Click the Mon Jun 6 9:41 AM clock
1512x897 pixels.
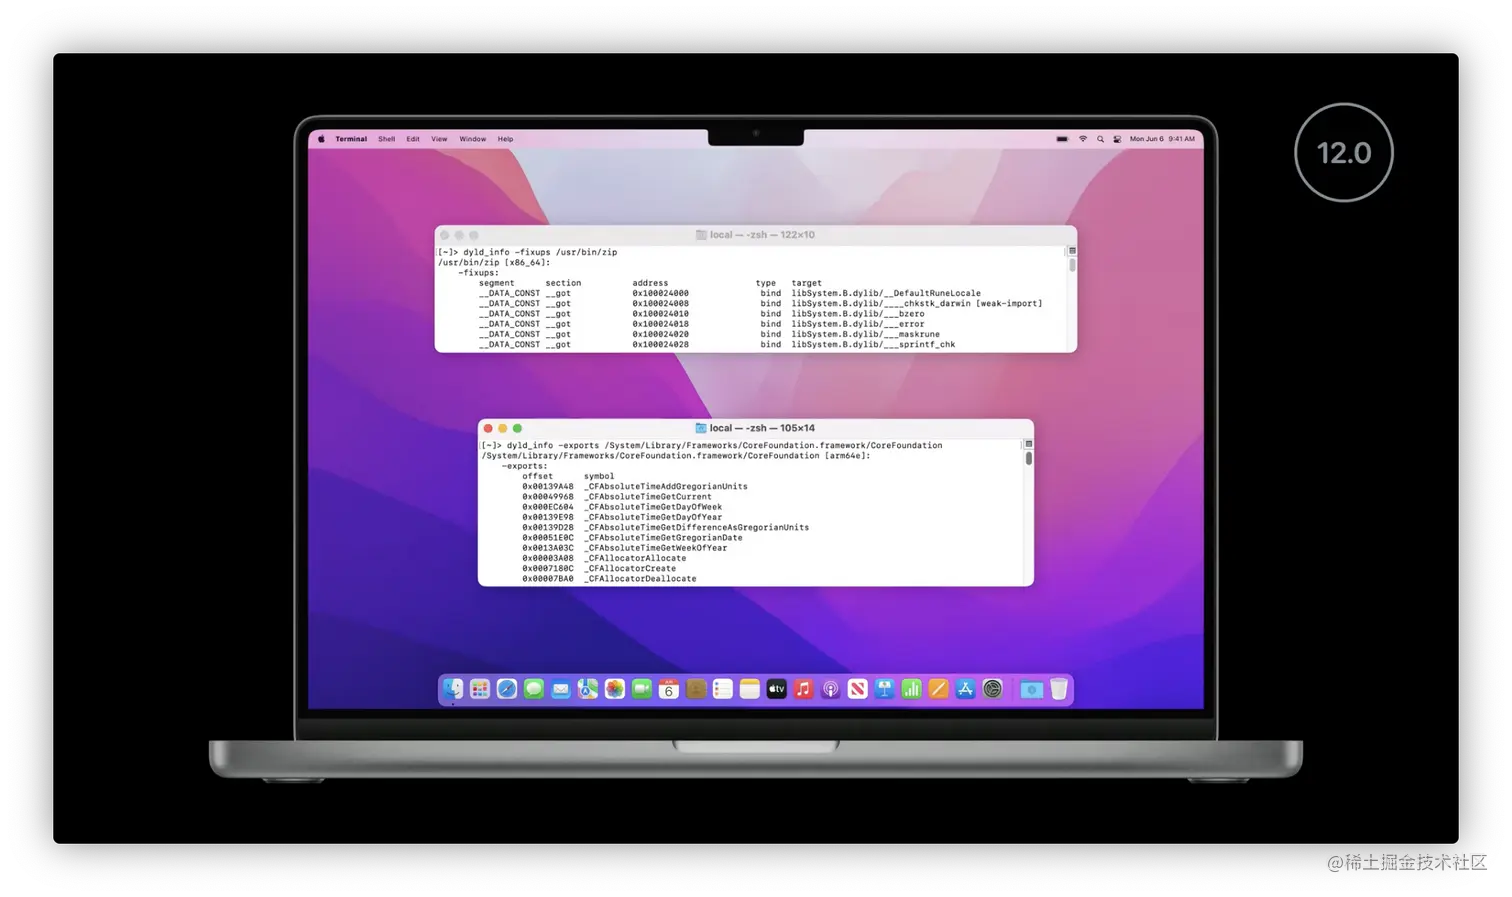pos(1162,139)
